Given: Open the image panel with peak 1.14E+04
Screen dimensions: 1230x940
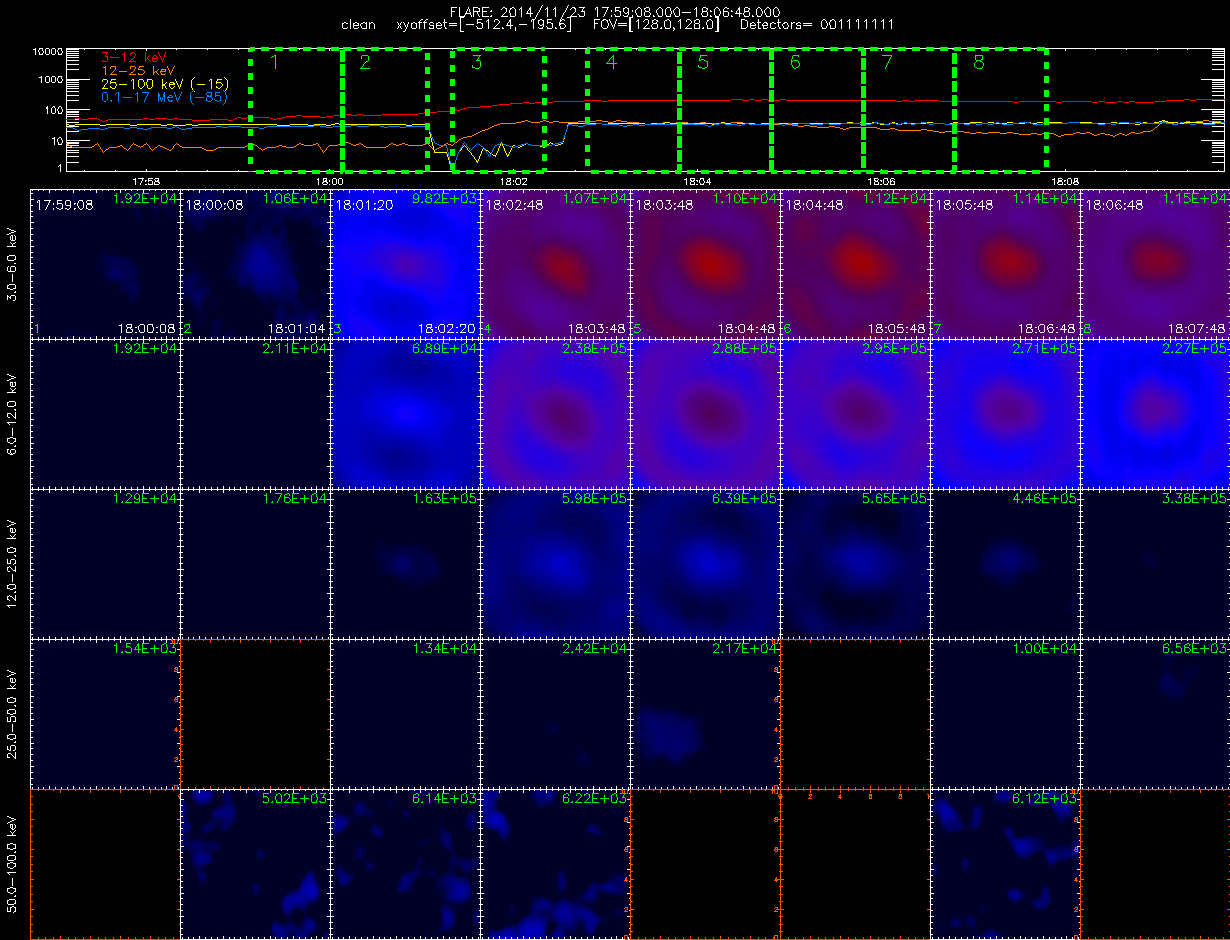Looking at the screenshot, I should pyautogui.click(x=1005, y=262).
